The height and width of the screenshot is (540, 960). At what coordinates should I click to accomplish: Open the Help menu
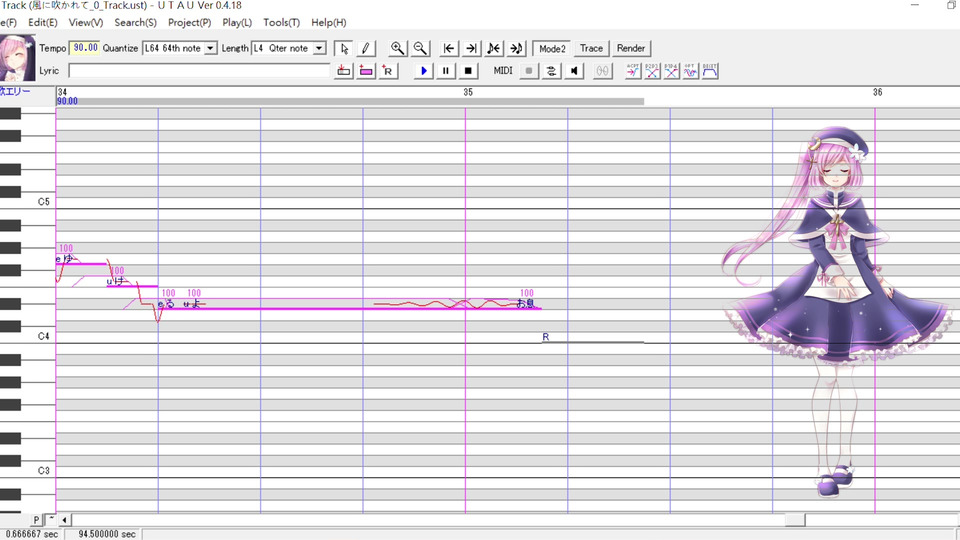329,23
